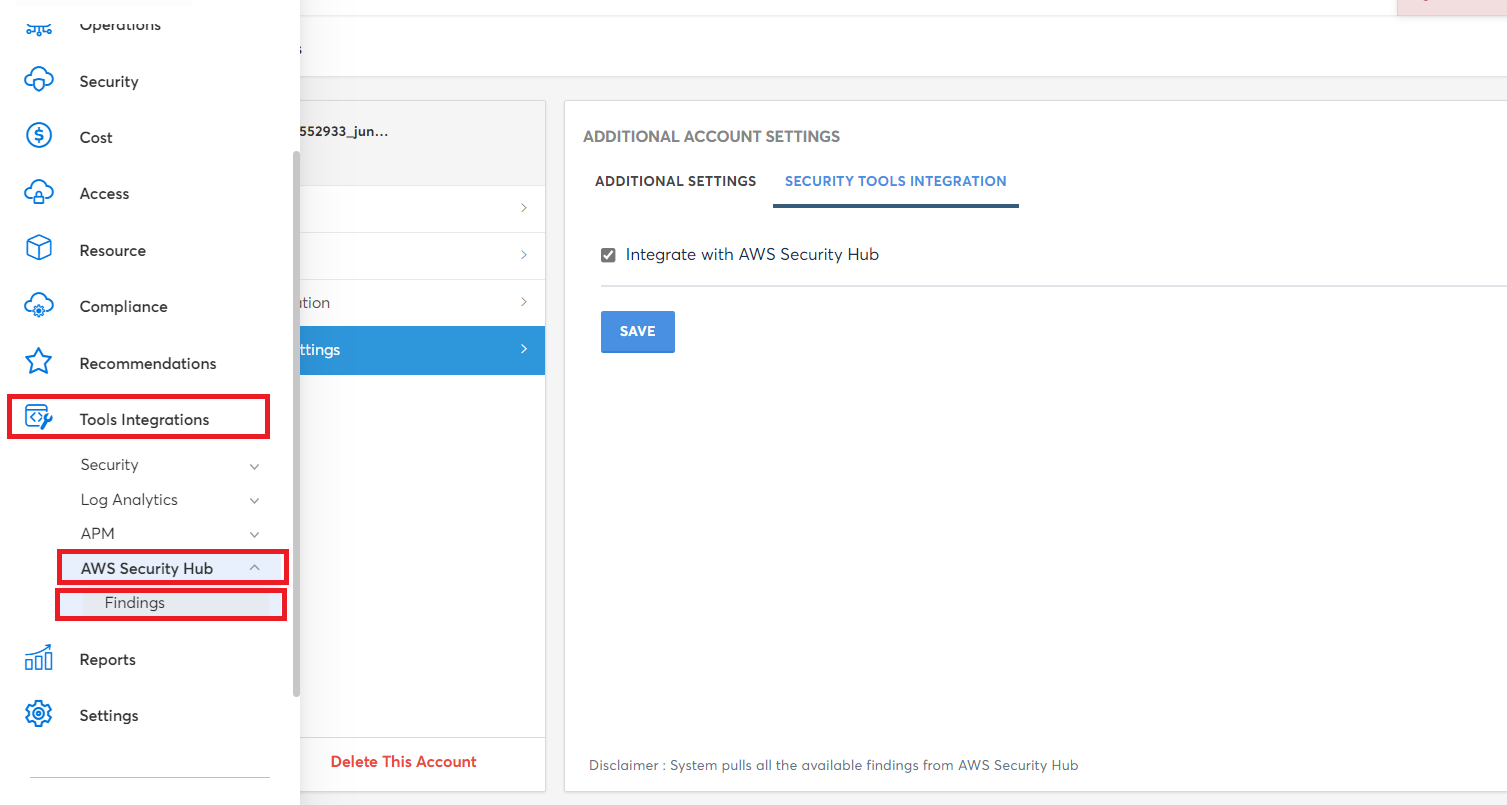The height and width of the screenshot is (805, 1507).
Task: Open Security in the main sidebar
Action: point(109,81)
